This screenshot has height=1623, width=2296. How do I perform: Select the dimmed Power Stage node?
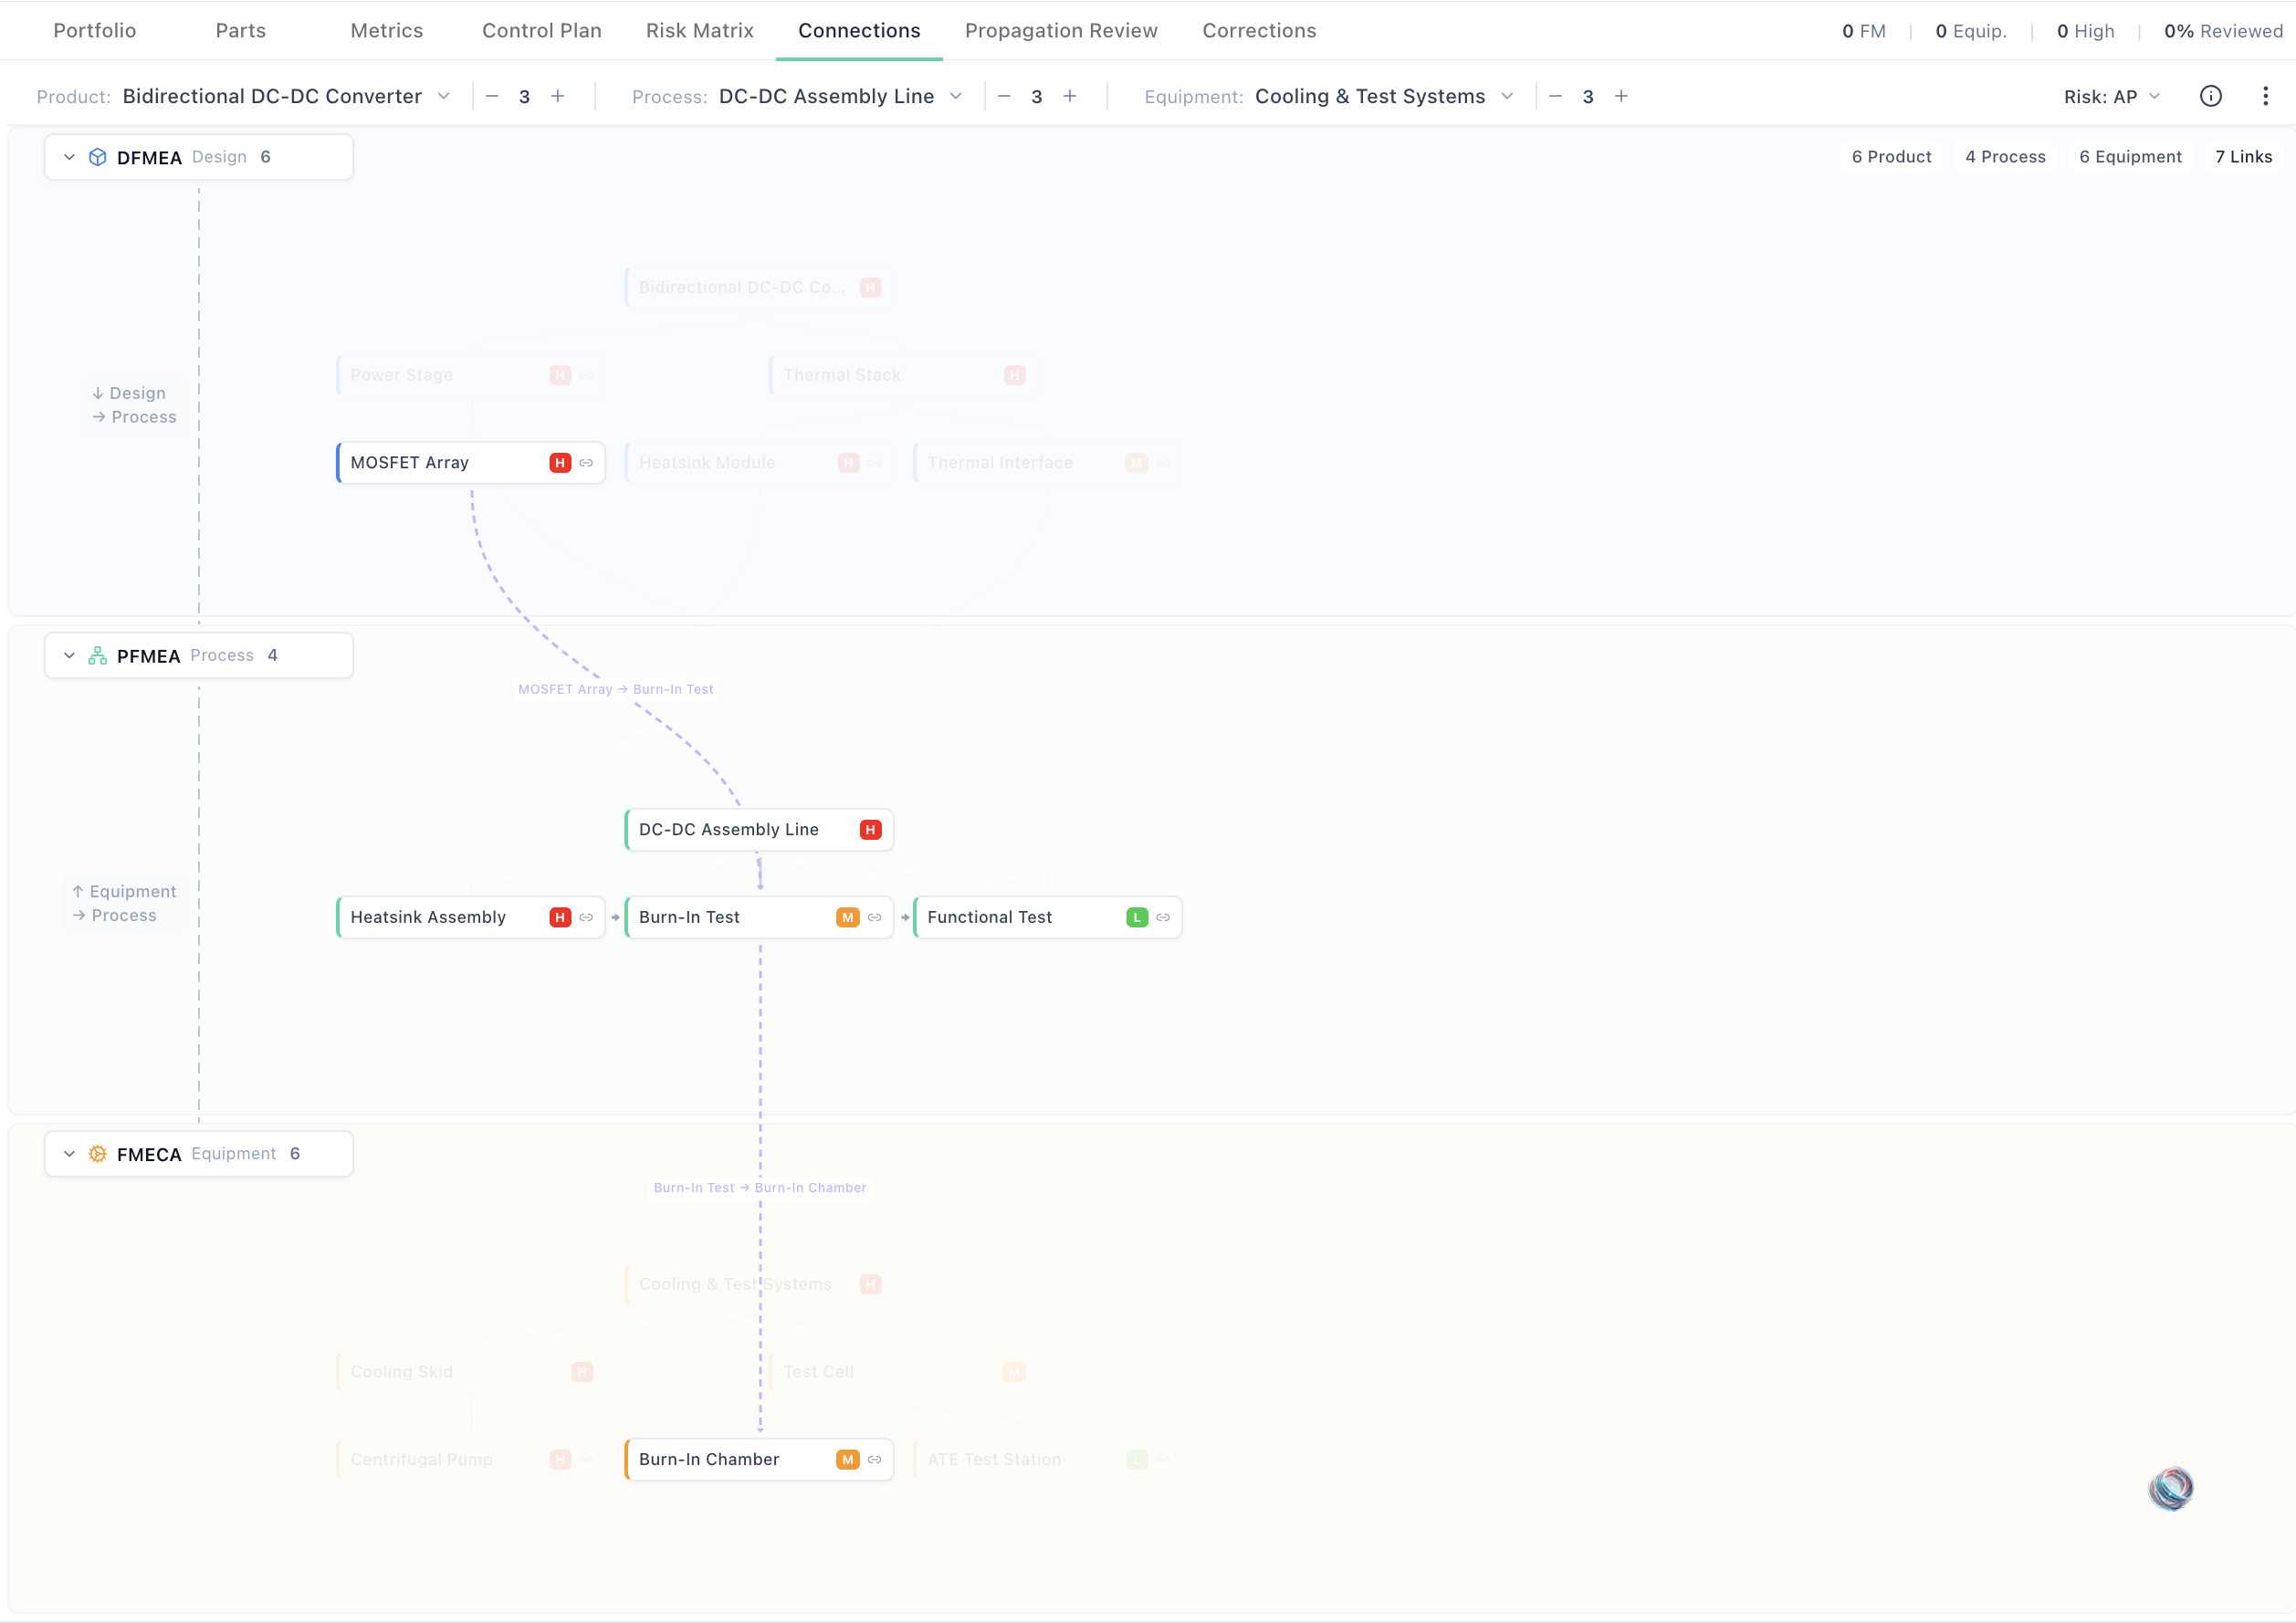point(471,375)
